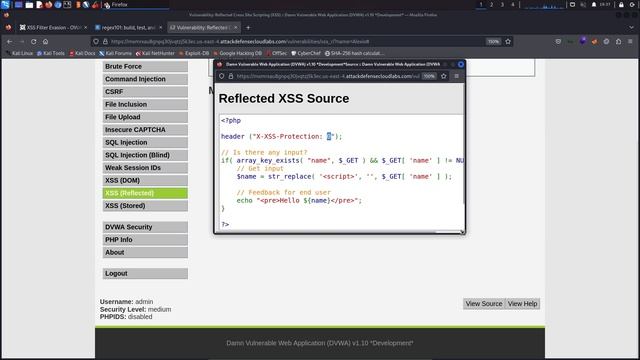Image resolution: width=640 pixels, height=360 pixels.
Task: Open the Kali Docs bookmark
Action: (82, 53)
